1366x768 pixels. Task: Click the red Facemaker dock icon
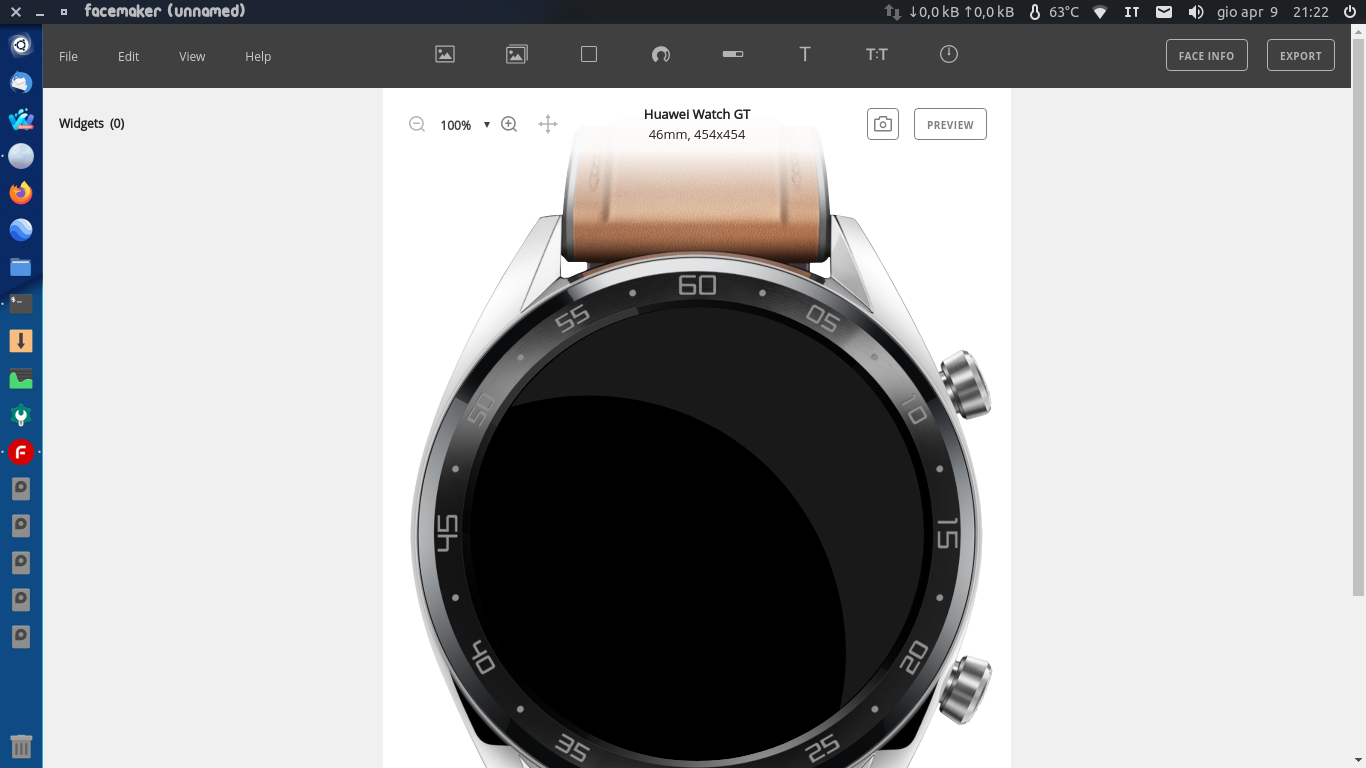(x=21, y=452)
